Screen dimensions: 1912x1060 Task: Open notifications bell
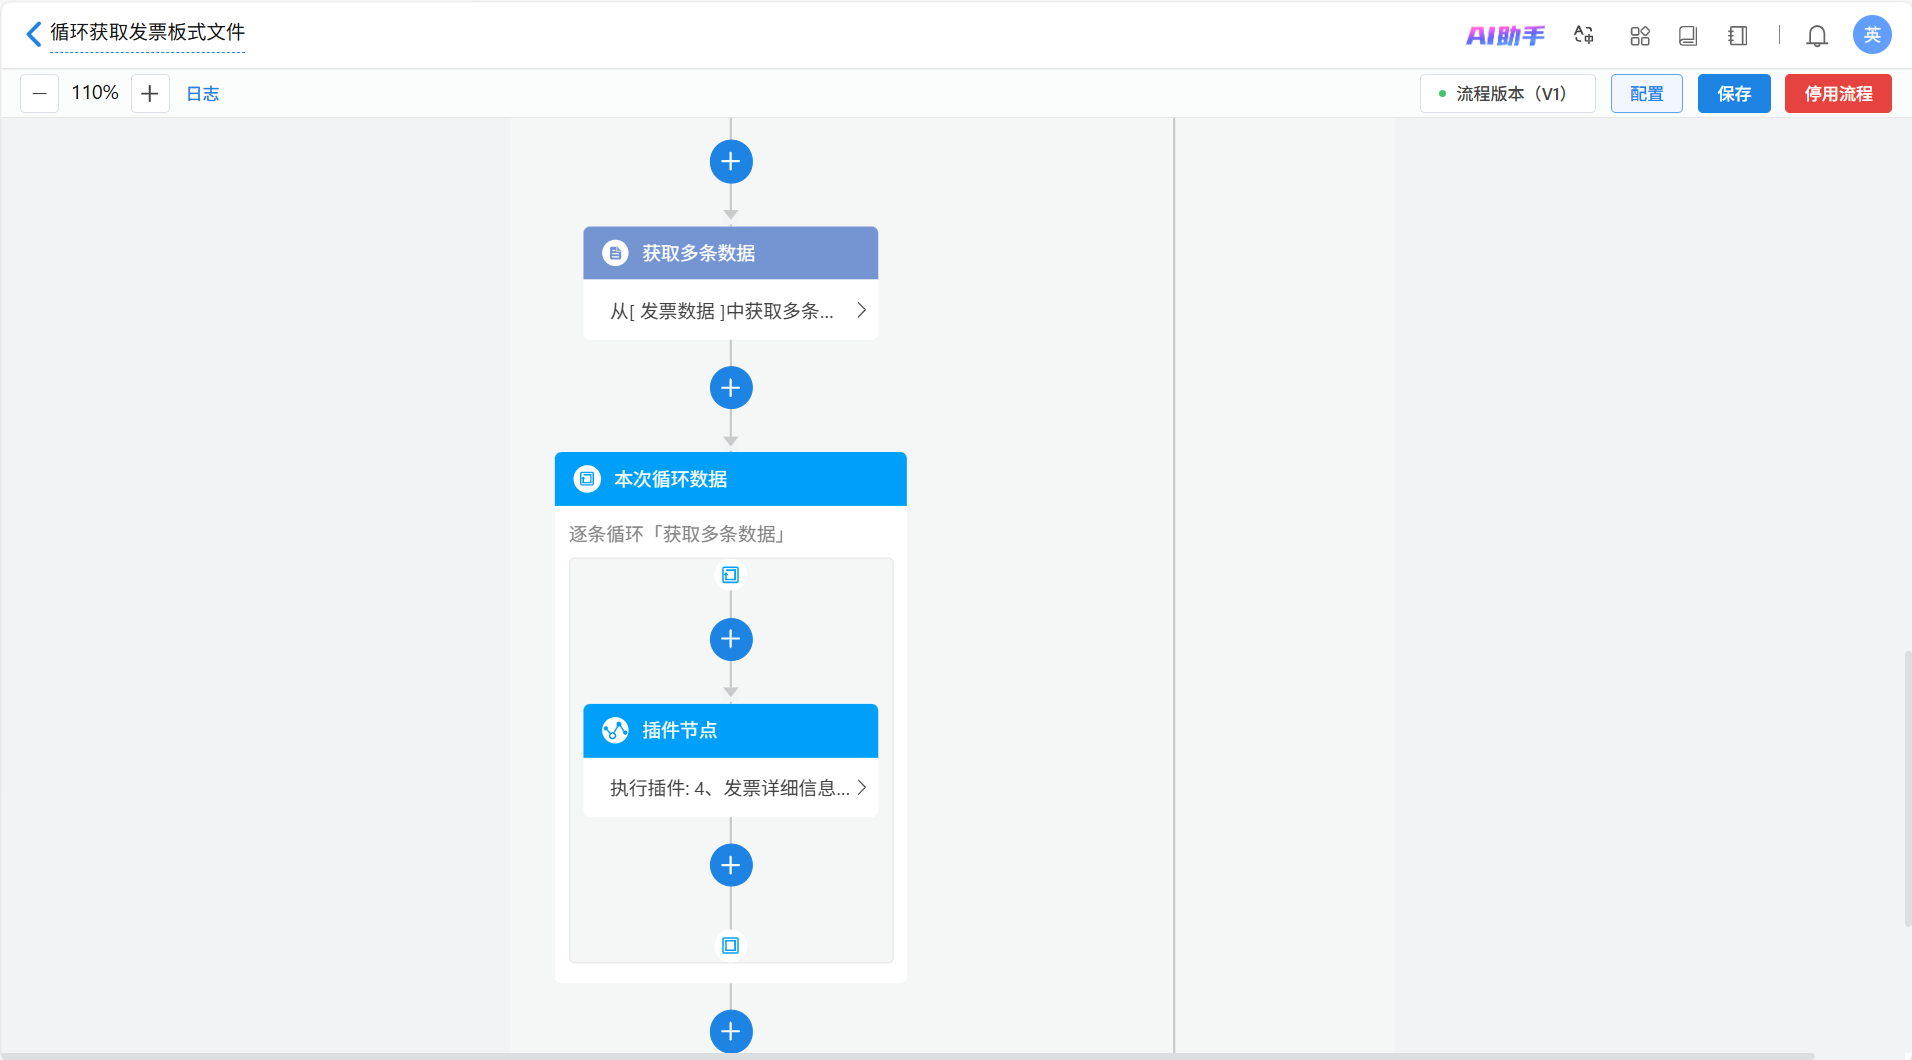(x=1817, y=36)
